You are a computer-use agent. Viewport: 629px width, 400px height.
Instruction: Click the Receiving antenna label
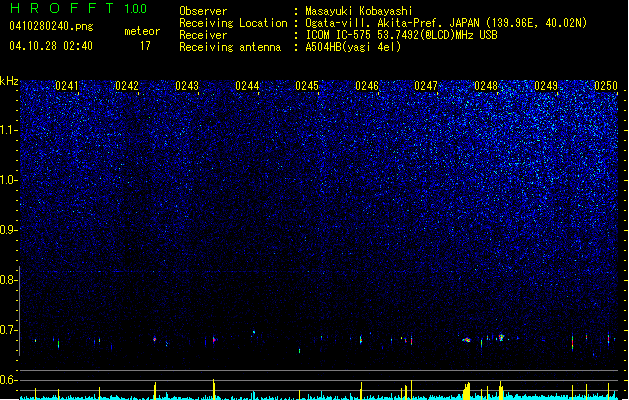pyautogui.click(x=230, y=47)
